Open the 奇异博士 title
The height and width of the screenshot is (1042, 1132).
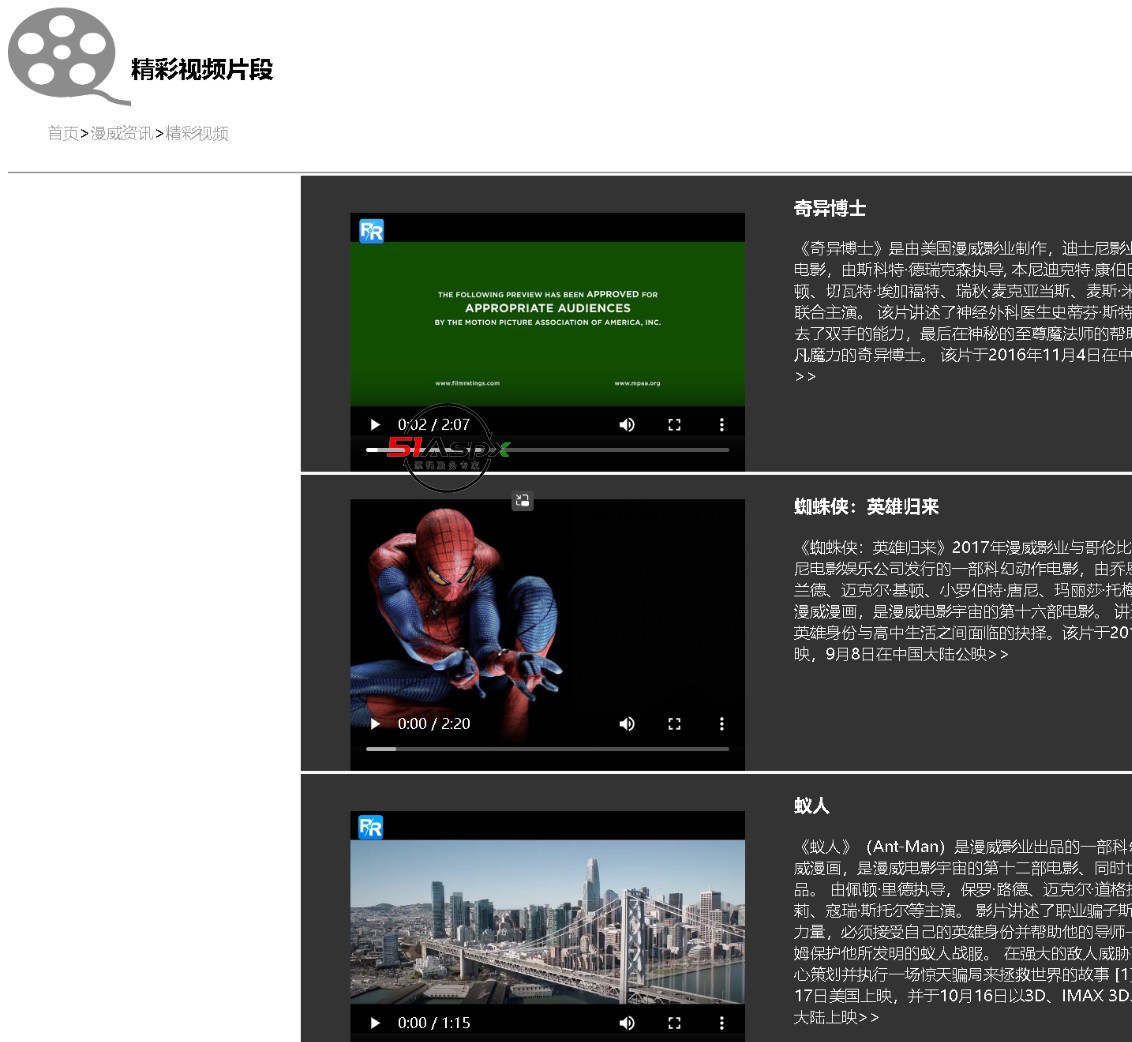click(830, 209)
